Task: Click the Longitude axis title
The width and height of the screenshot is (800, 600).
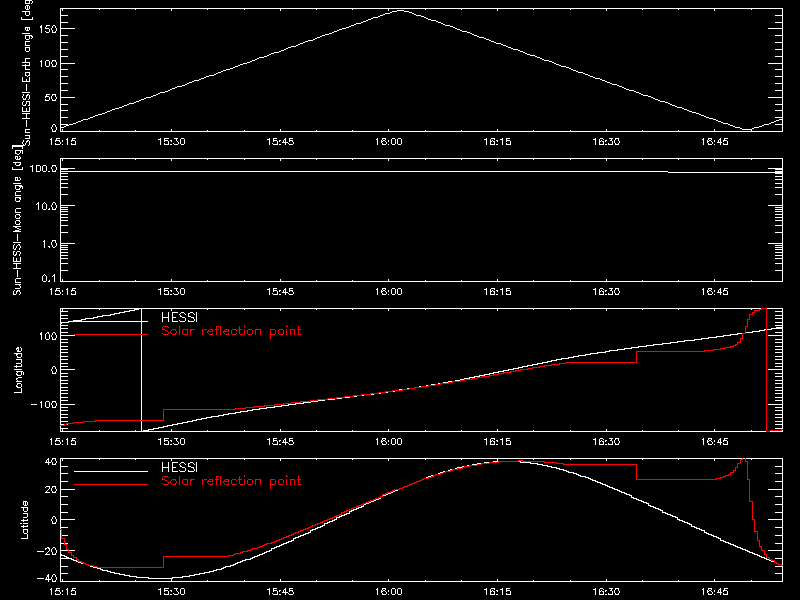Action: pyautogui.click(x=18, y=370)
